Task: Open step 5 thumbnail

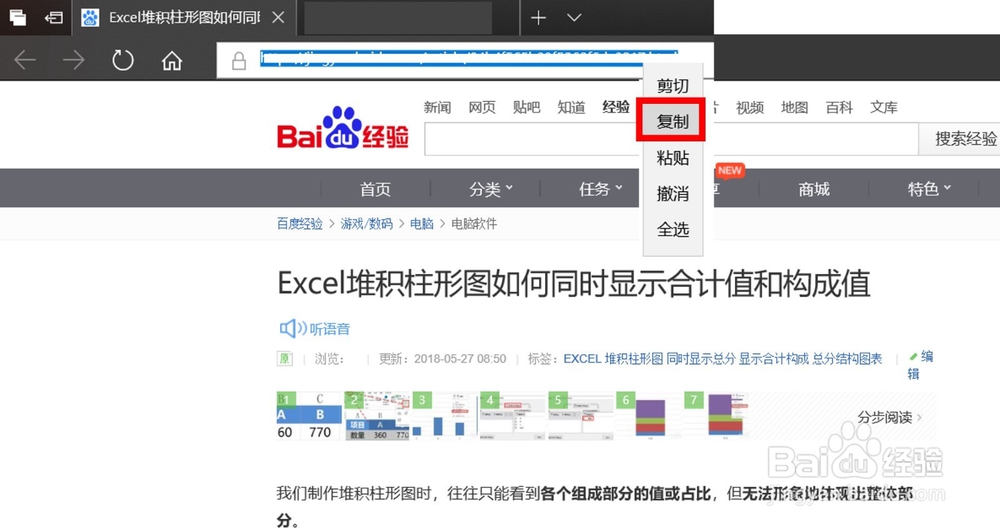Action: click(x=581, y=416)
